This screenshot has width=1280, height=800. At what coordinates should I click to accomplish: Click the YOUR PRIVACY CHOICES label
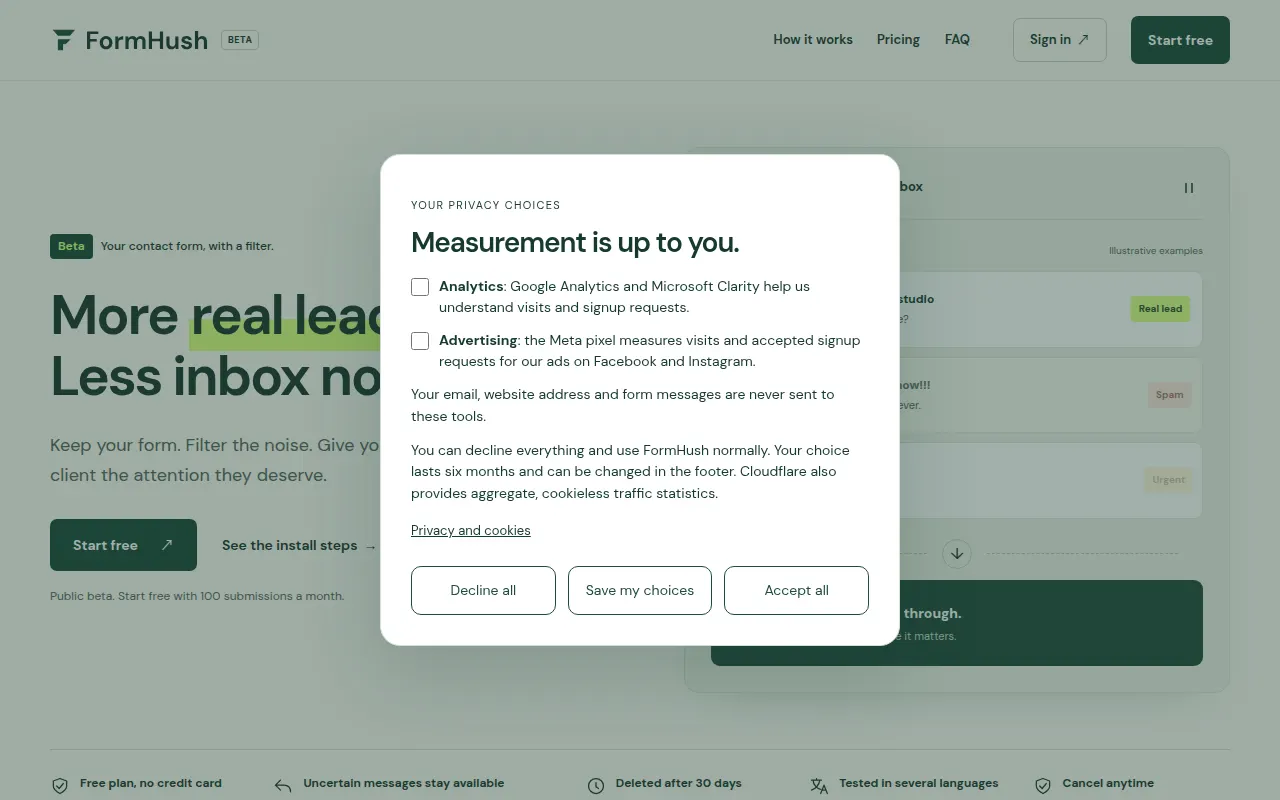486,205
